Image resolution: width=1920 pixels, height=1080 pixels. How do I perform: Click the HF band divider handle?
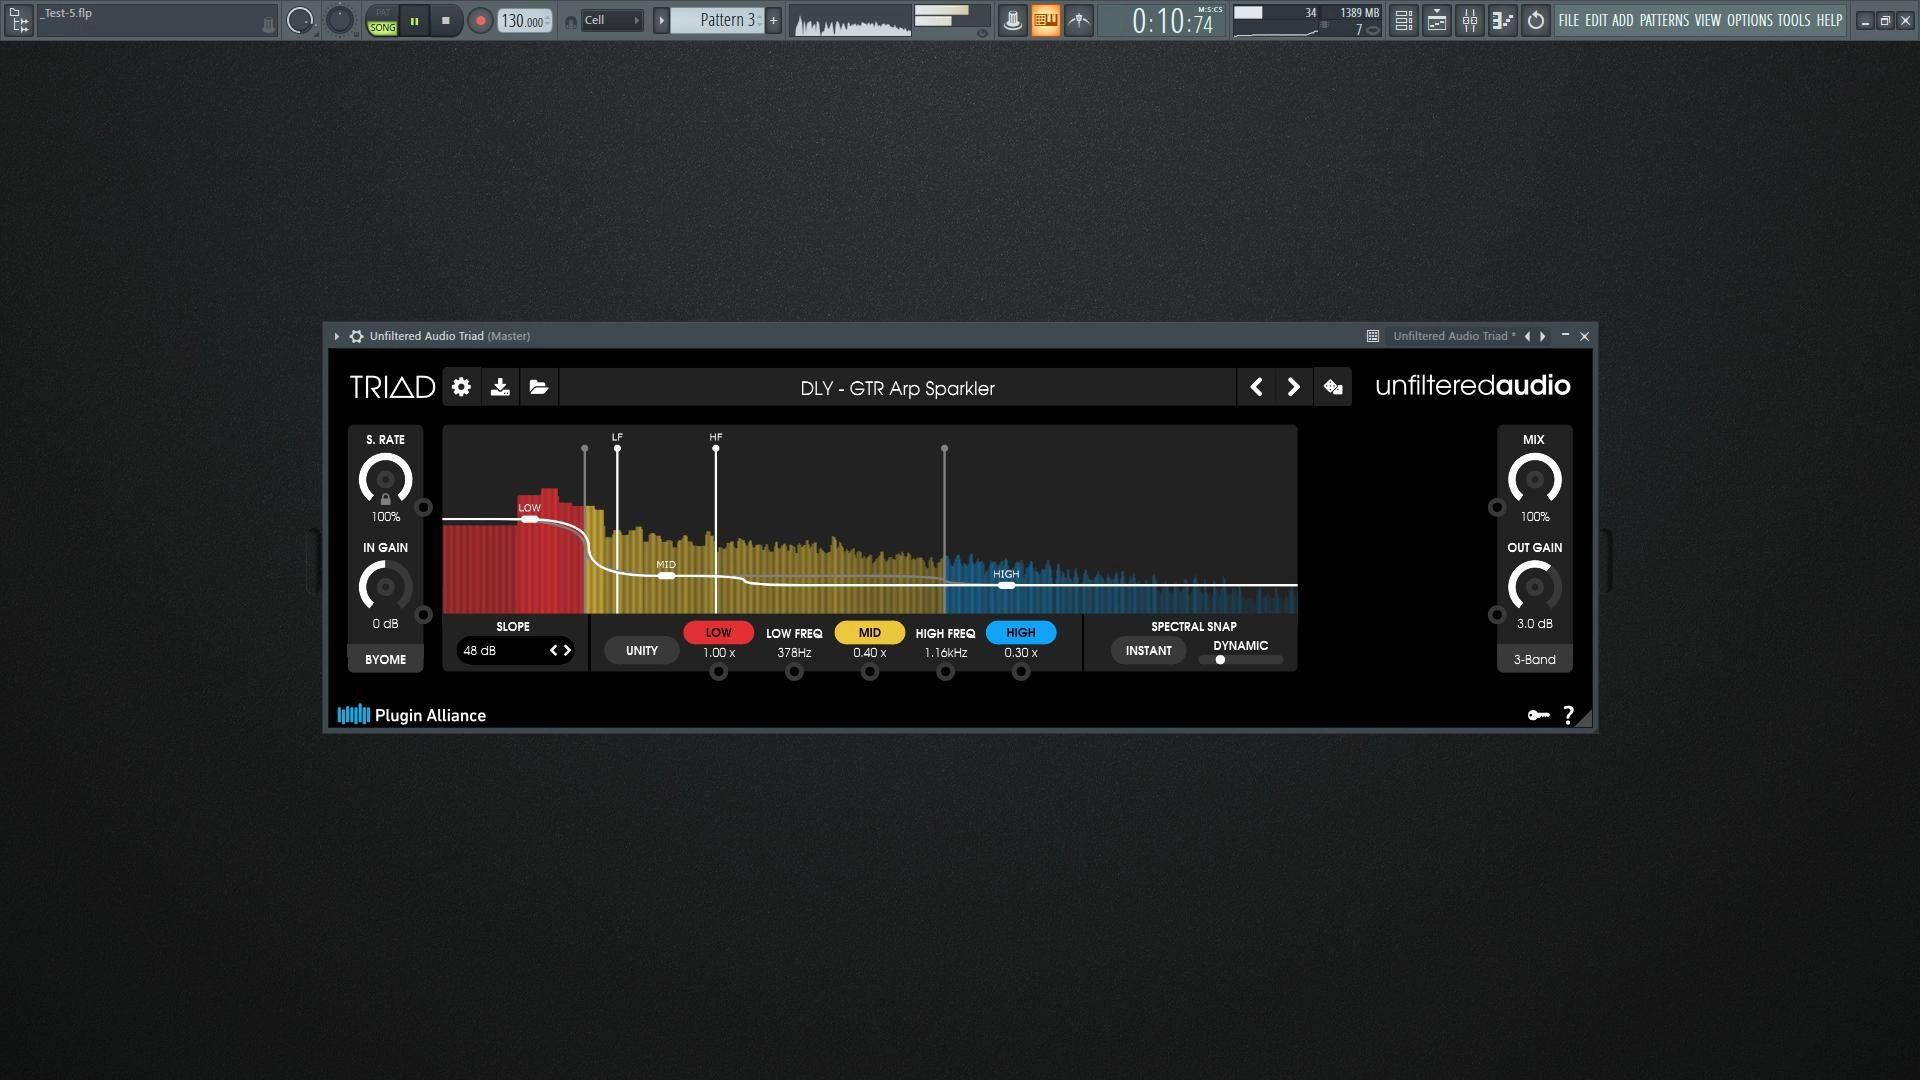[716, 449]
